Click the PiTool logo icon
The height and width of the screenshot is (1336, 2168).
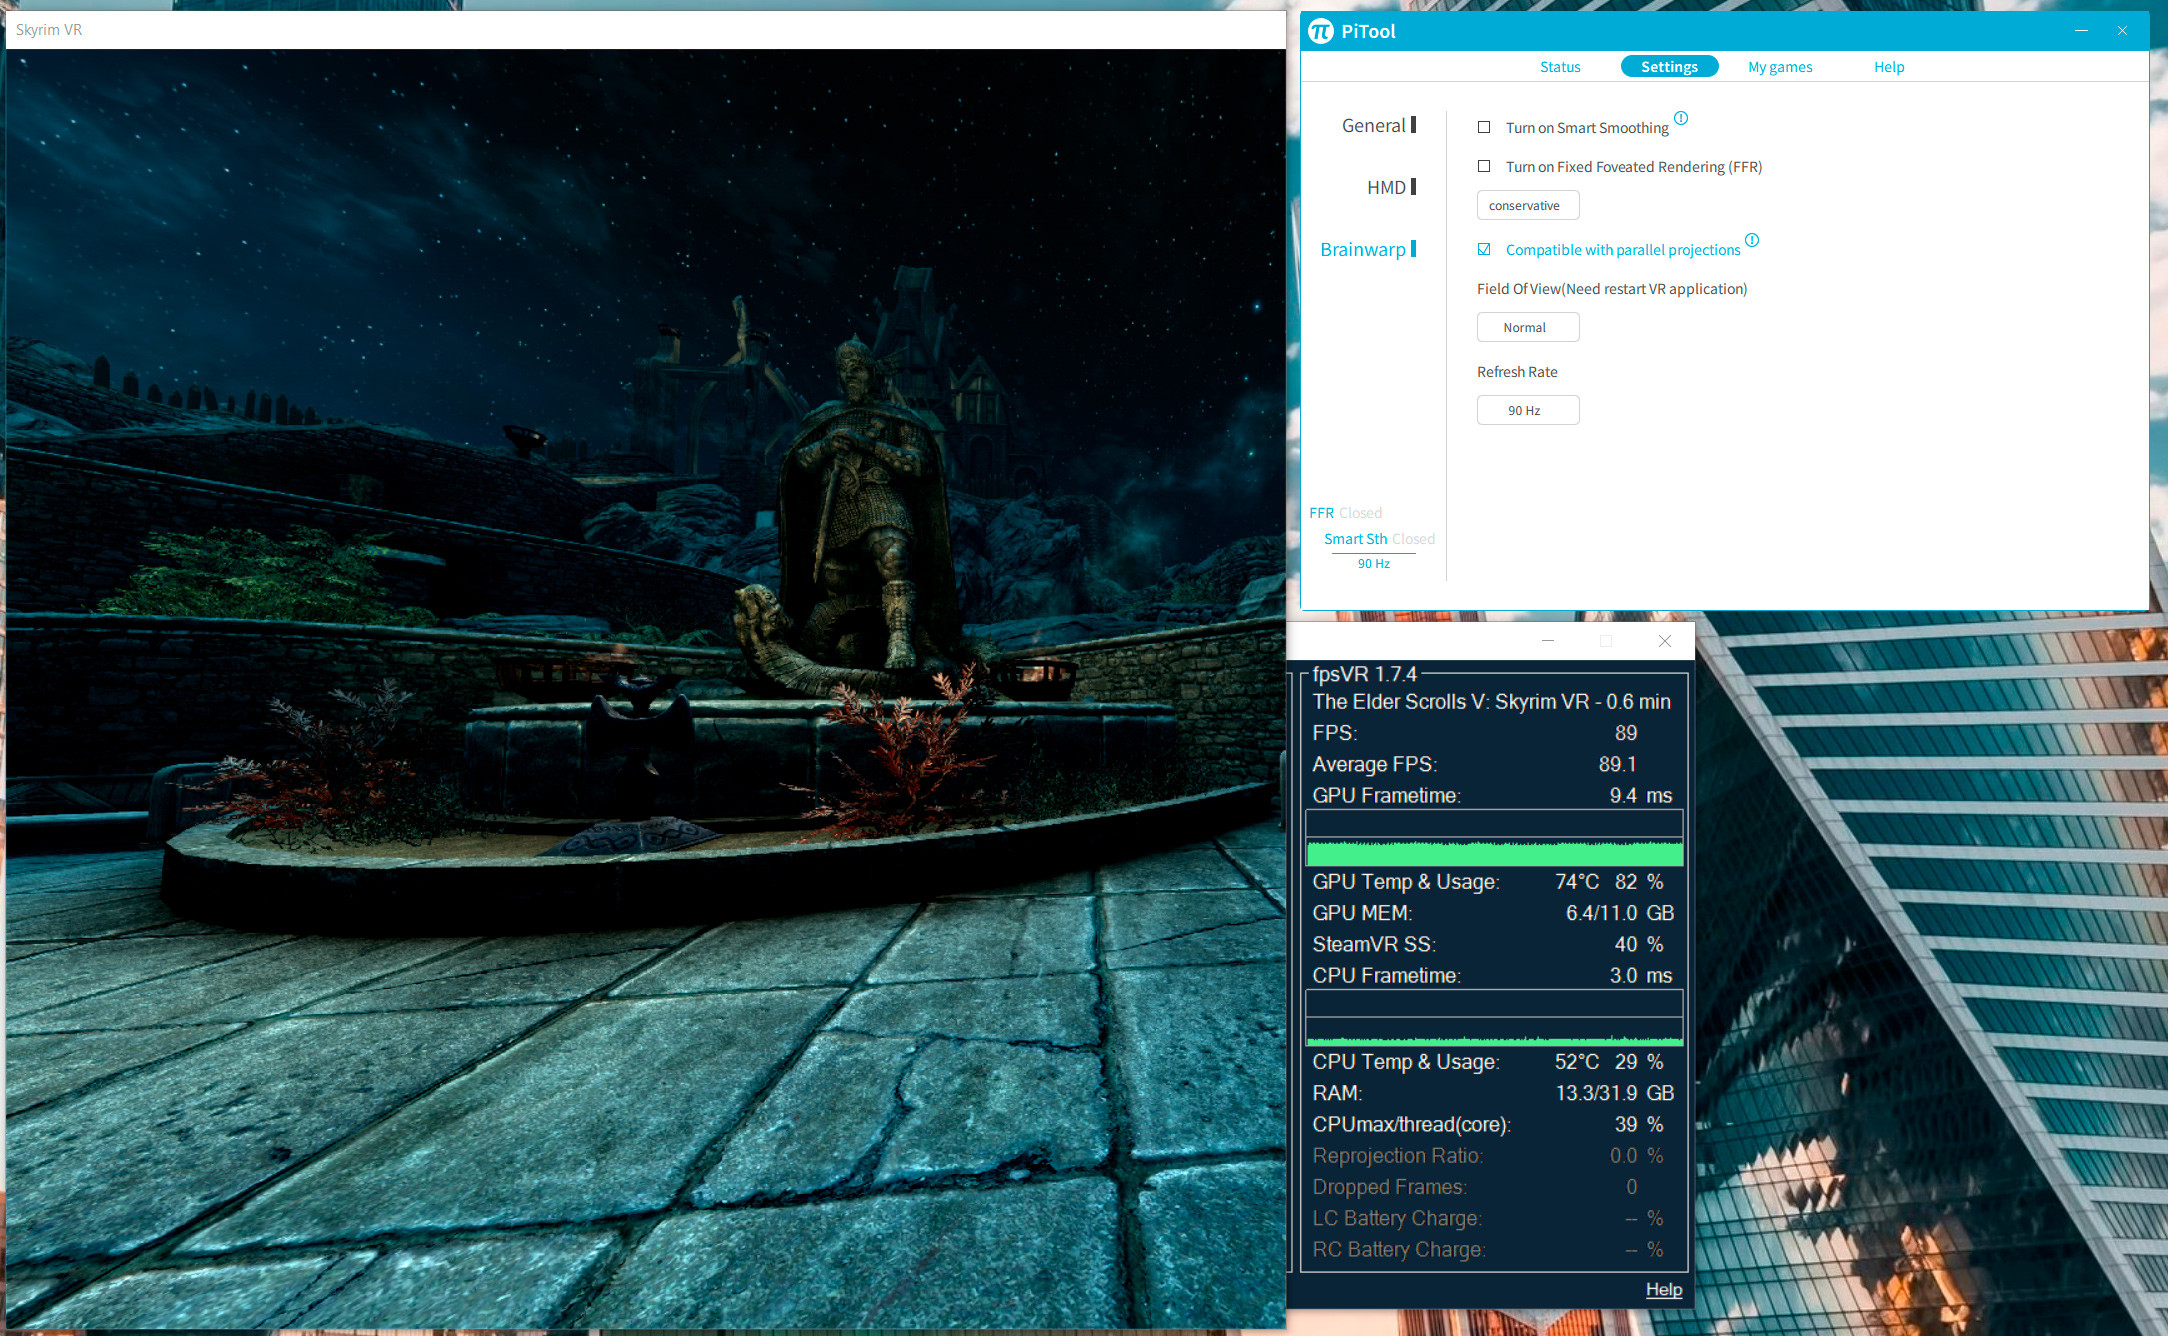click(1320, 31)
